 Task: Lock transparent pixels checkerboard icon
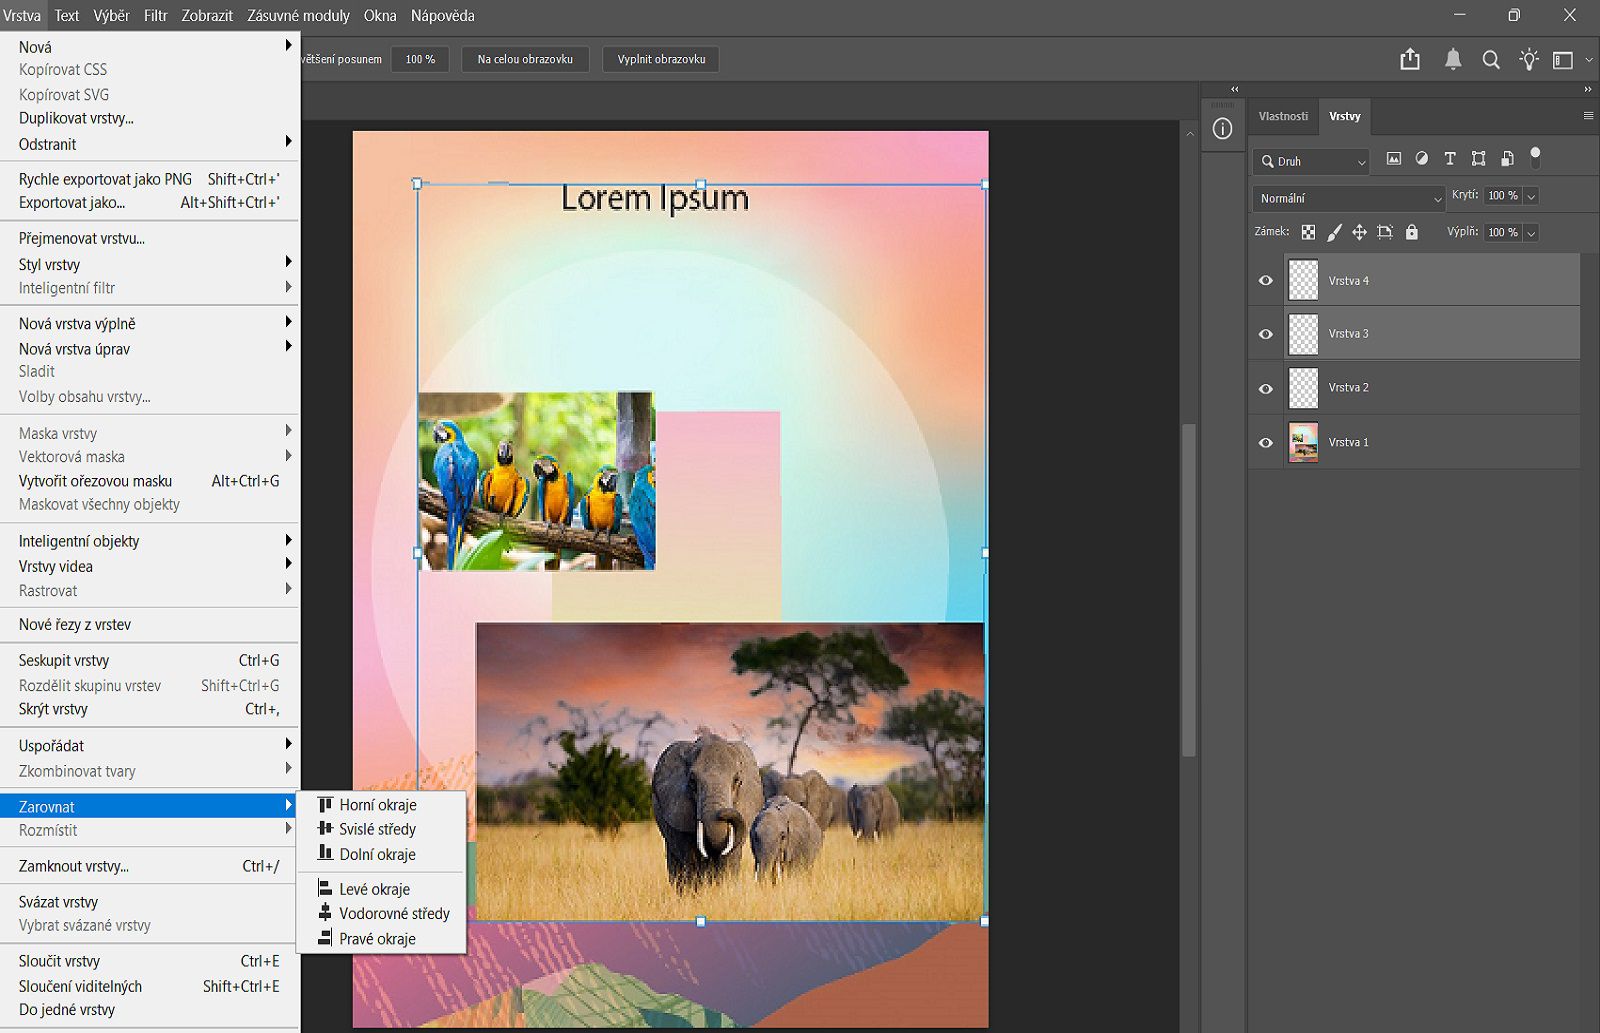pyautogui.click(x=1308, y=232)
